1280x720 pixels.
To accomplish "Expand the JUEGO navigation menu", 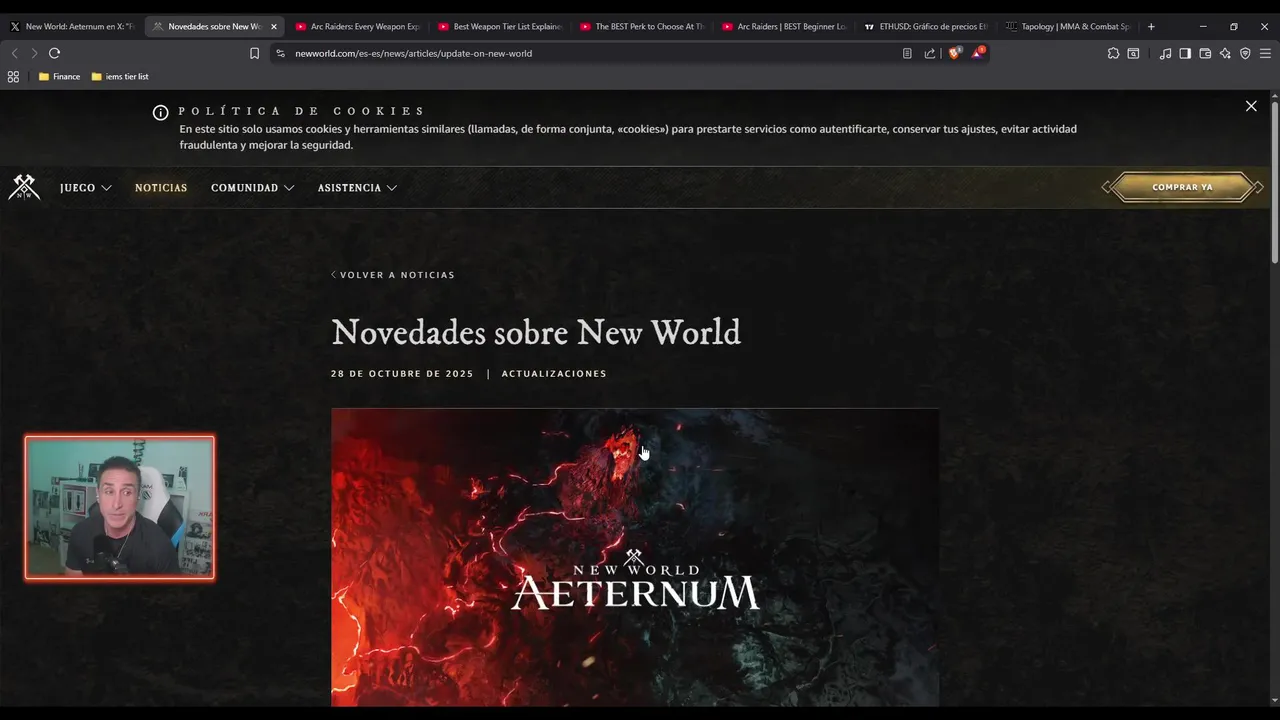I will pos(86,188).
